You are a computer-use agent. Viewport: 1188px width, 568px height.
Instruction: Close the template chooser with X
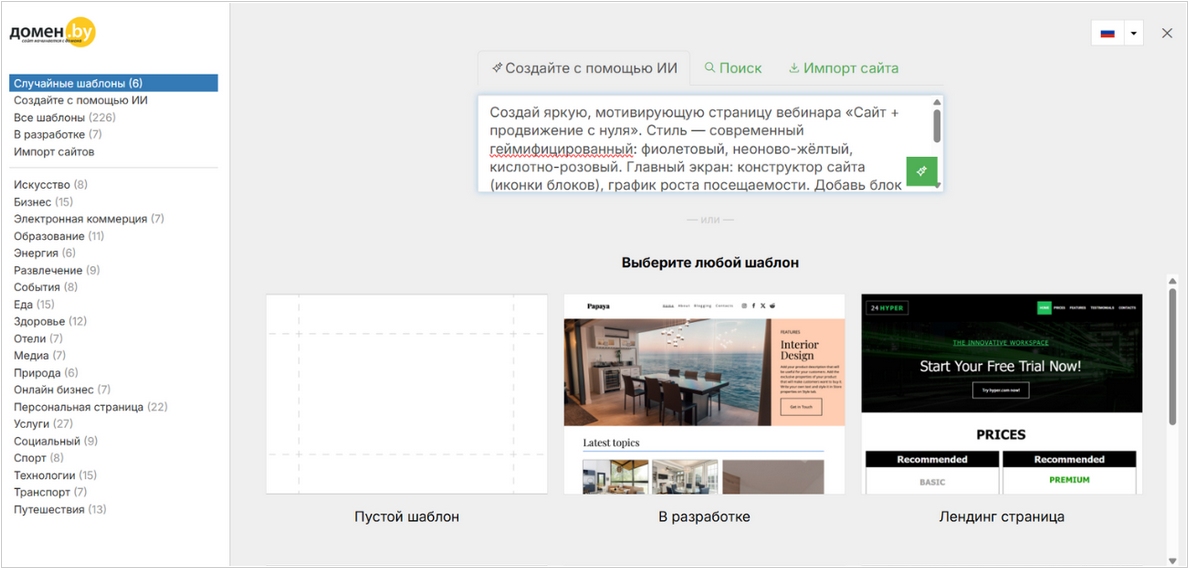pyautogui.click(x=1167, y=33)
